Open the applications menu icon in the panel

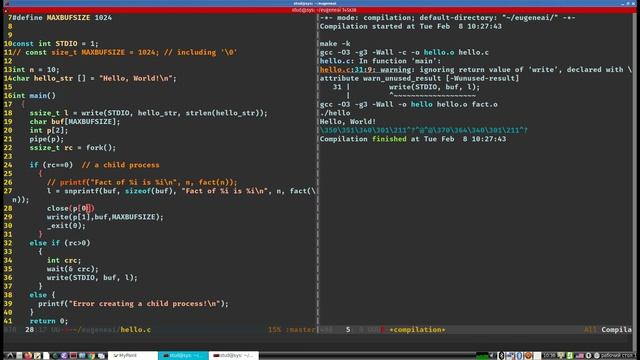point(10,356)
